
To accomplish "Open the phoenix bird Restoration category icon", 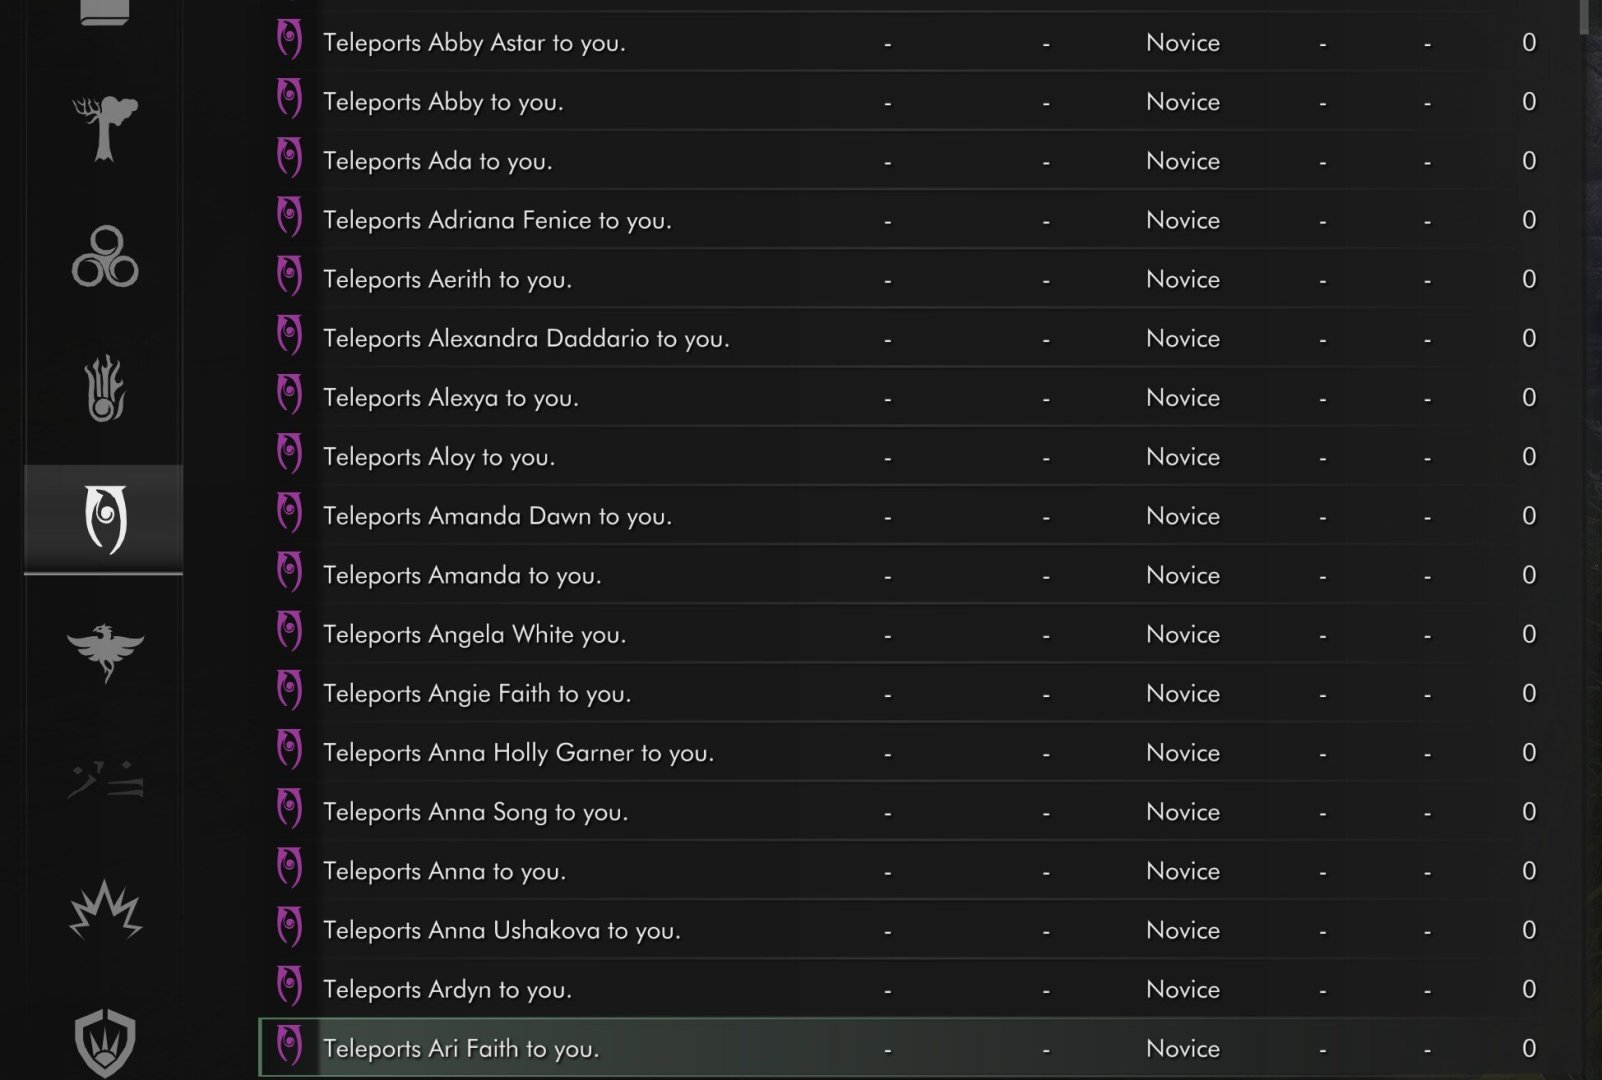I will click(104, 650).
